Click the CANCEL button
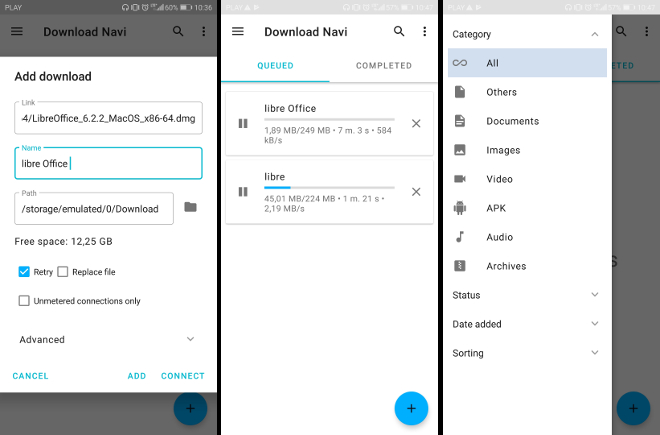 tap(30, 376)
